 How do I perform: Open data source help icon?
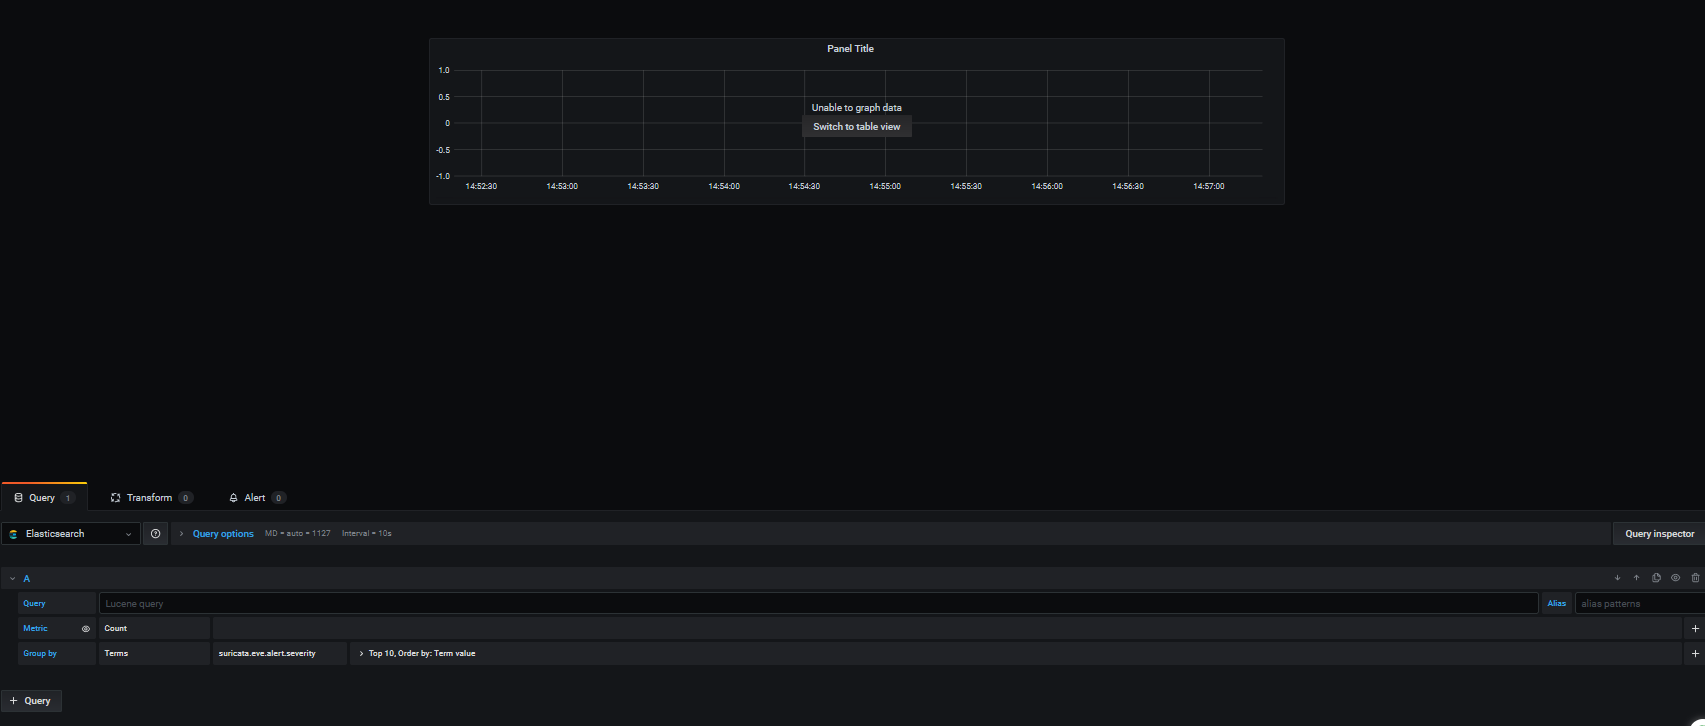(x=155, y=534)
